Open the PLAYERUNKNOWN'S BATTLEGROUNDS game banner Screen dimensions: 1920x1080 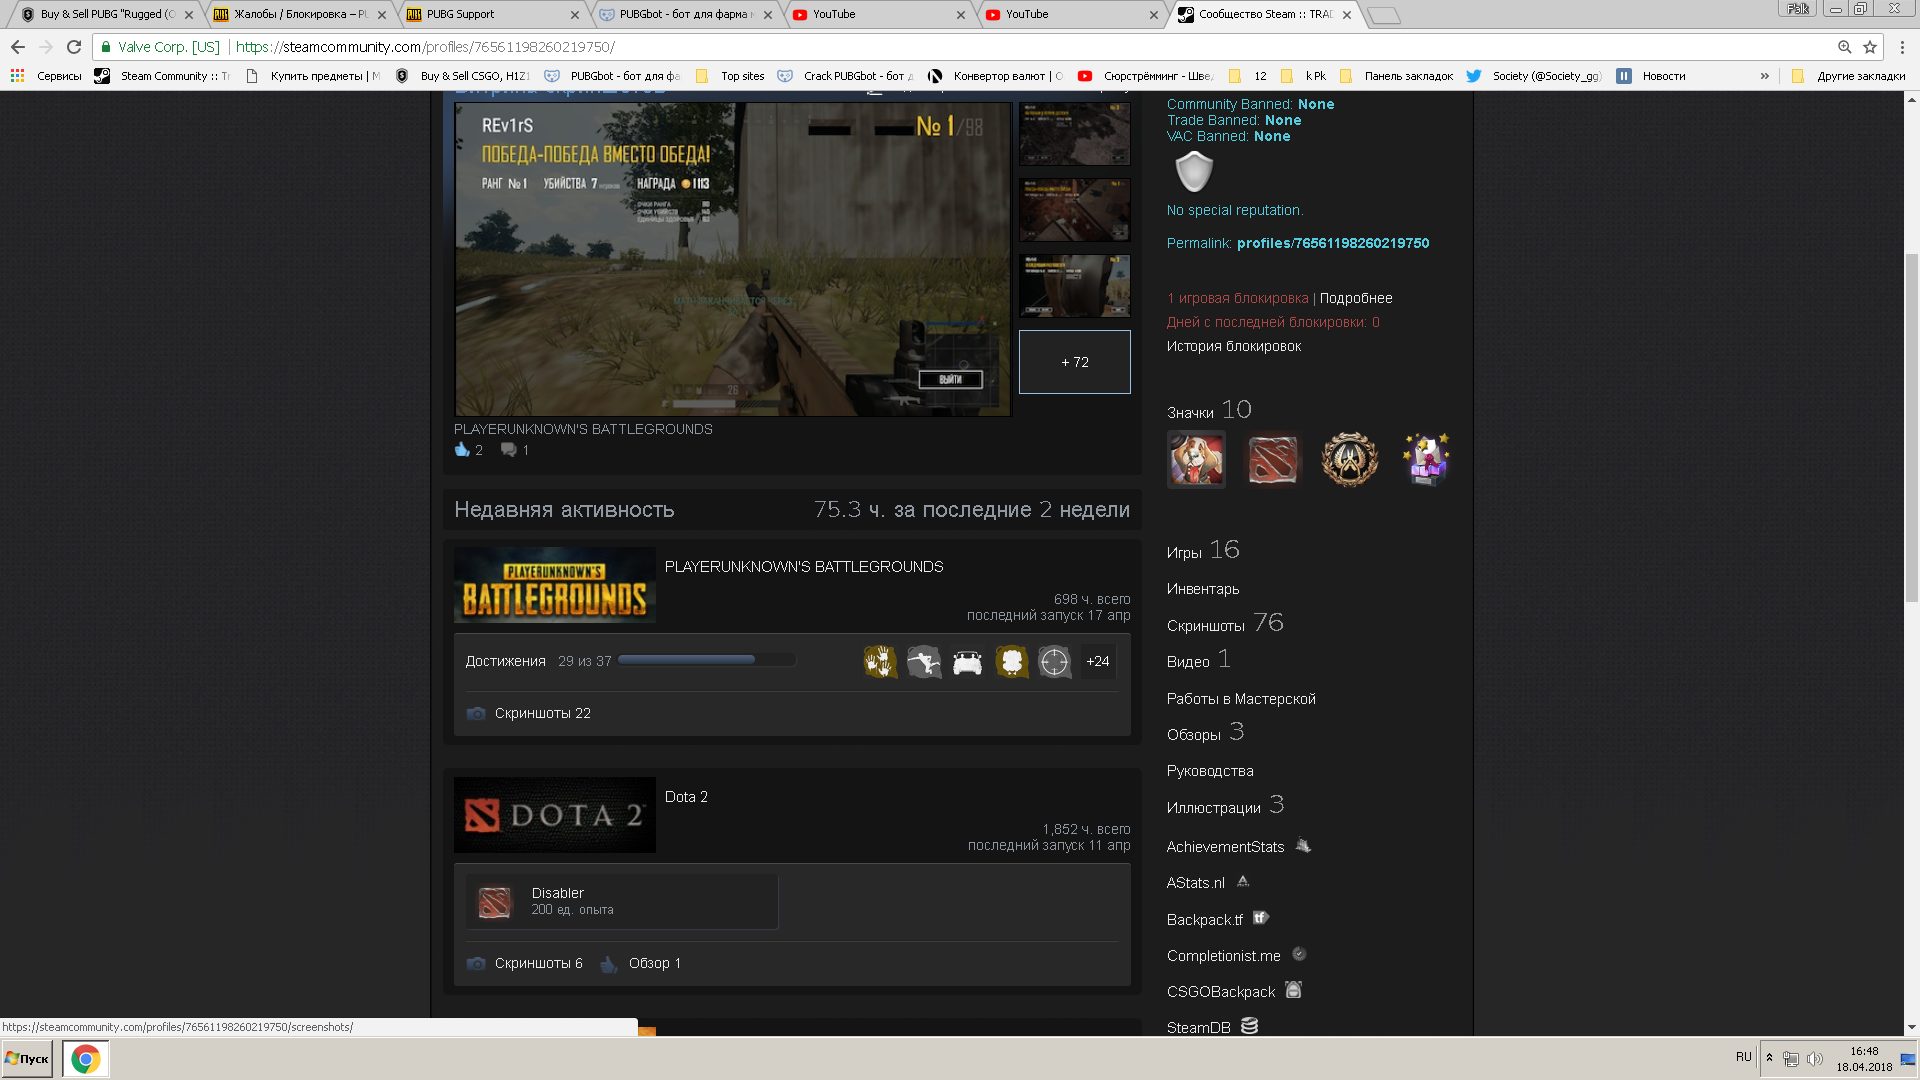click(555, 585)
